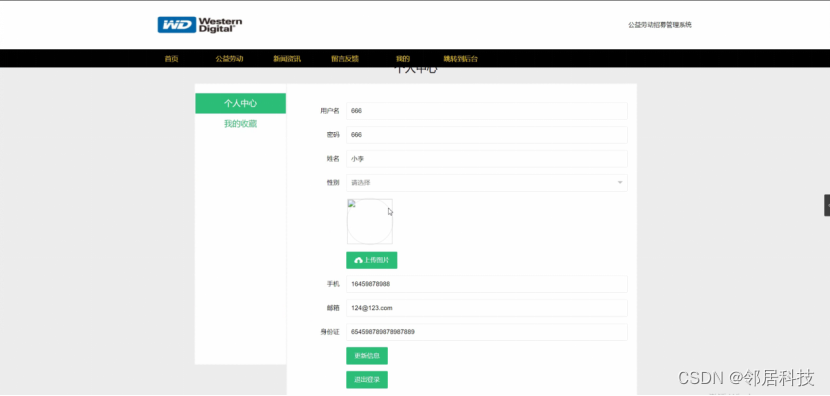Focus the 用户名 input field
The image size is (830, 396).
(486, 111)
